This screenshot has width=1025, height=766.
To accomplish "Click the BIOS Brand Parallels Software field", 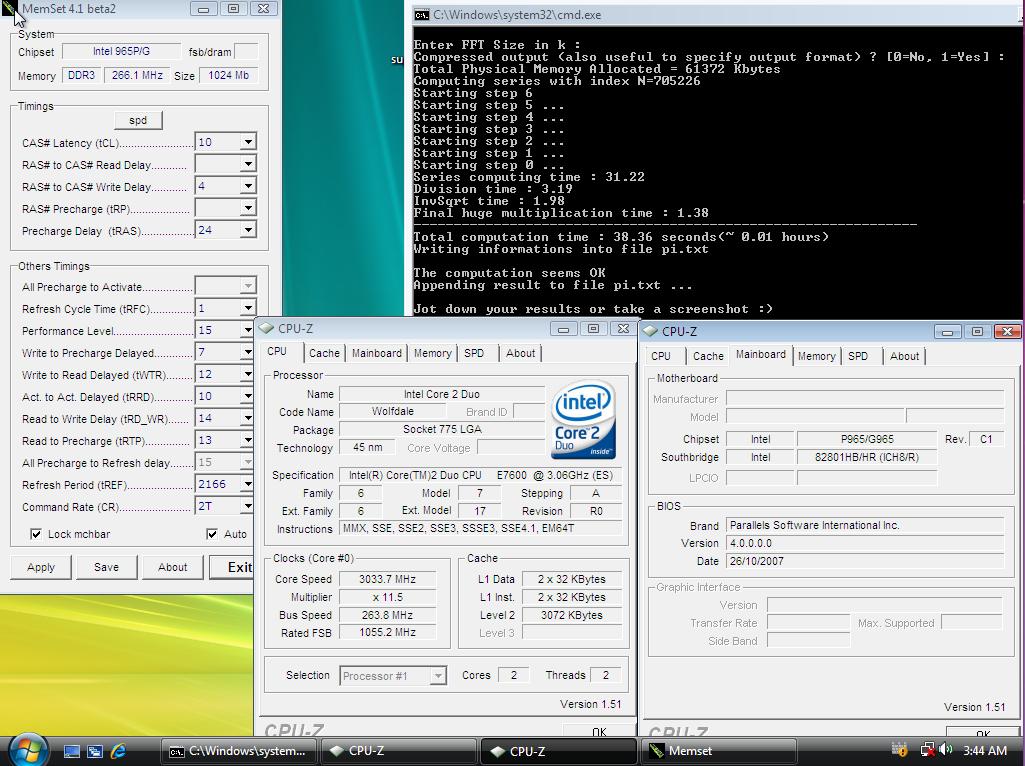I will [x=865, y=525].
